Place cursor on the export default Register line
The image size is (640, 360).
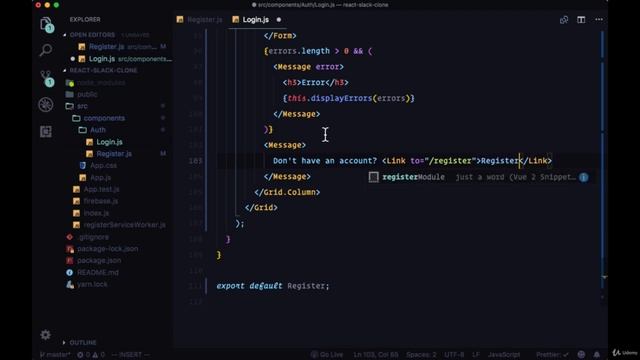click(273, 286)
